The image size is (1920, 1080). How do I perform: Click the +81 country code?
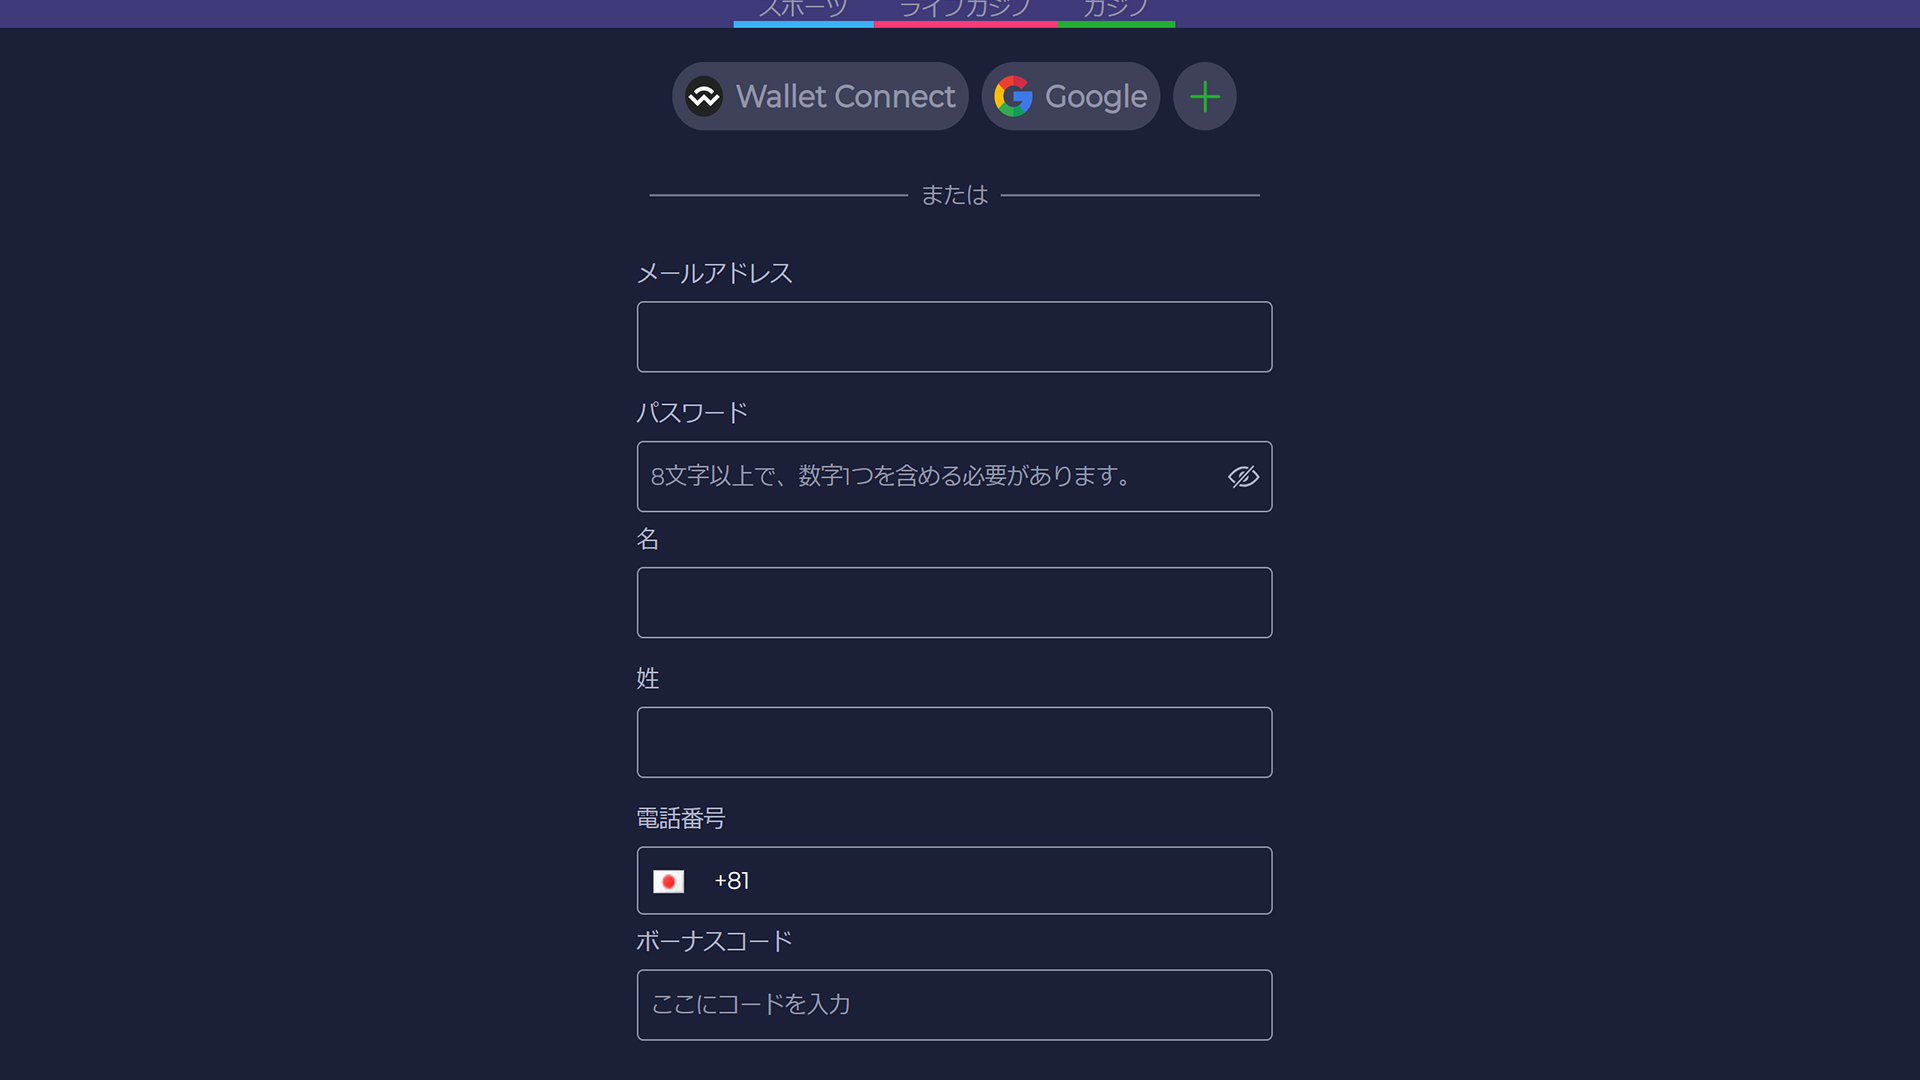click(x=732, y=881)
